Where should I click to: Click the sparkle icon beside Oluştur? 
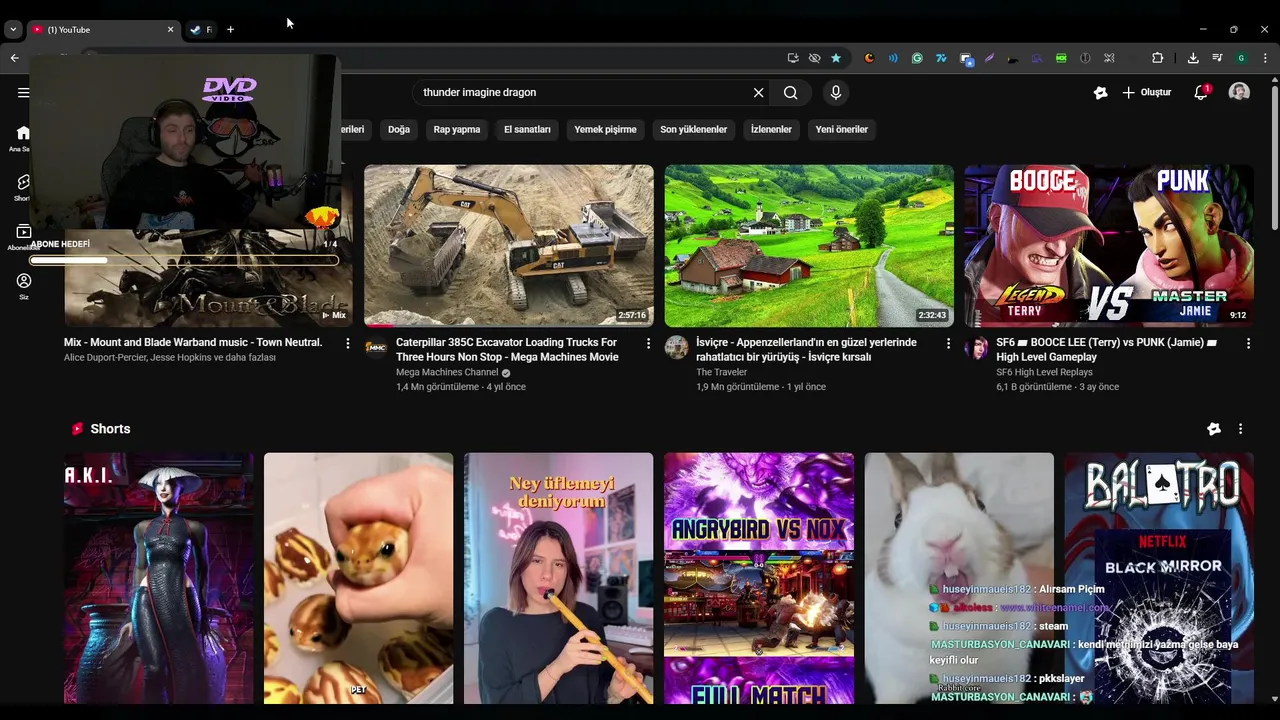[x=1100, y=92]
